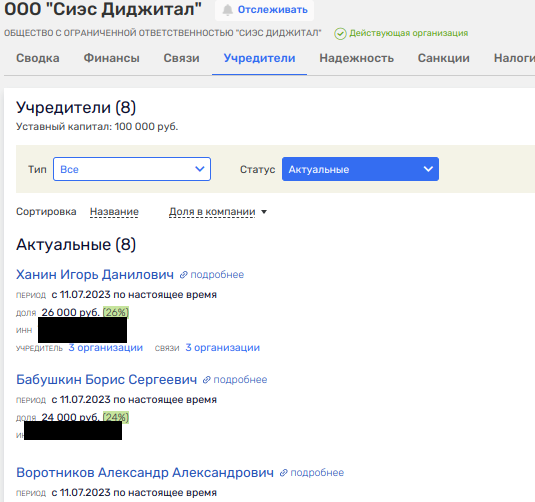
Task: Click Действующая организация status text
Action: [408, 33]
